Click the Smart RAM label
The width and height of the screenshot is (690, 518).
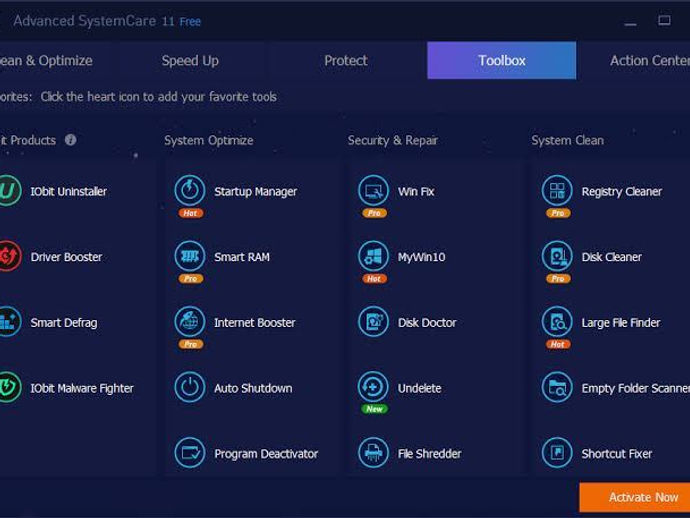point(242,257)
